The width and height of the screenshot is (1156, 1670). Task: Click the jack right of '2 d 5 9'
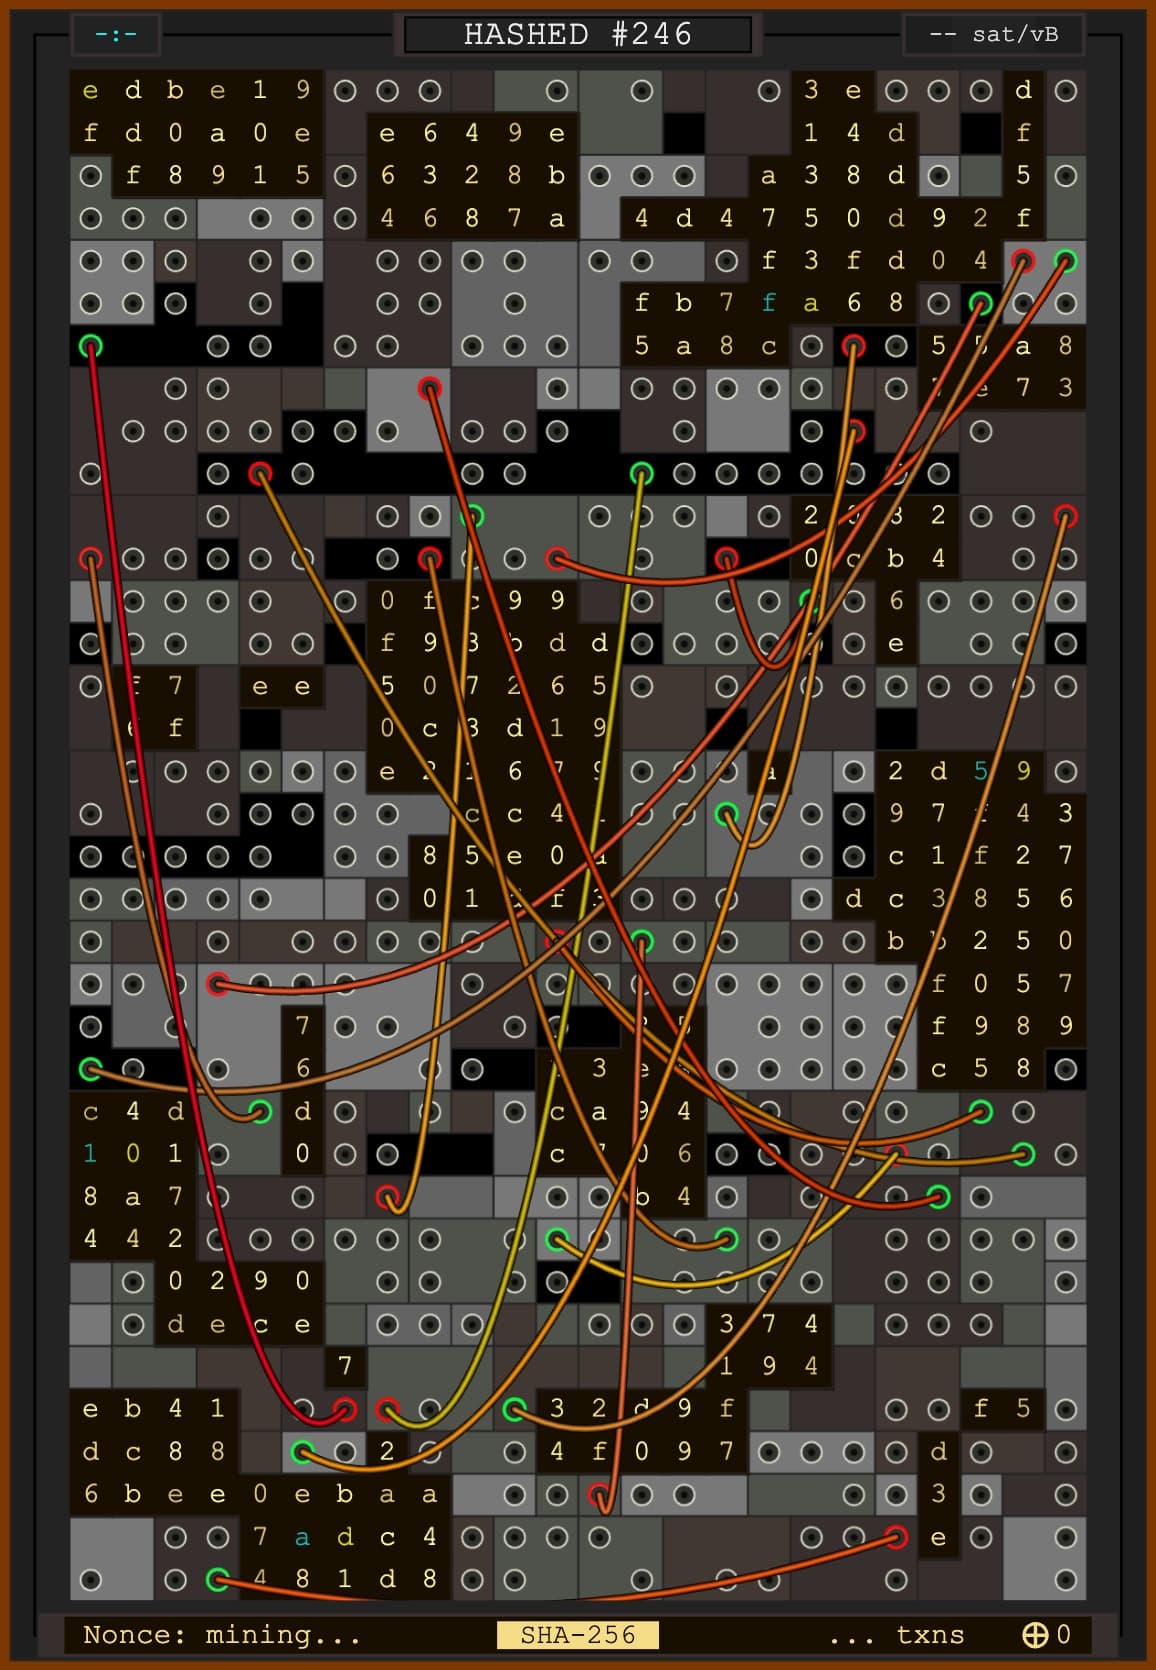coord(1066,771)
